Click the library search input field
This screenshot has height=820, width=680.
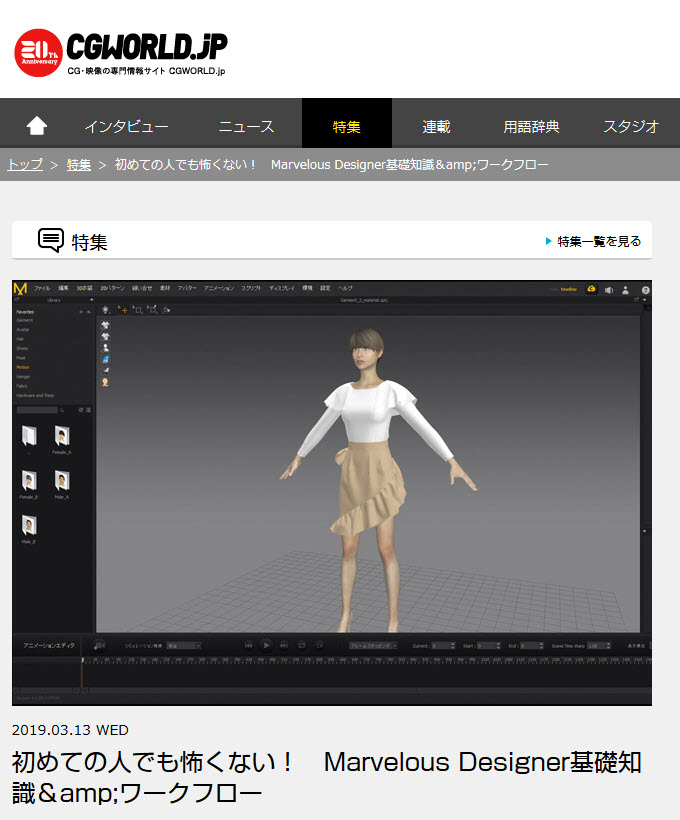pyautogui.click(x=37, y=410)
